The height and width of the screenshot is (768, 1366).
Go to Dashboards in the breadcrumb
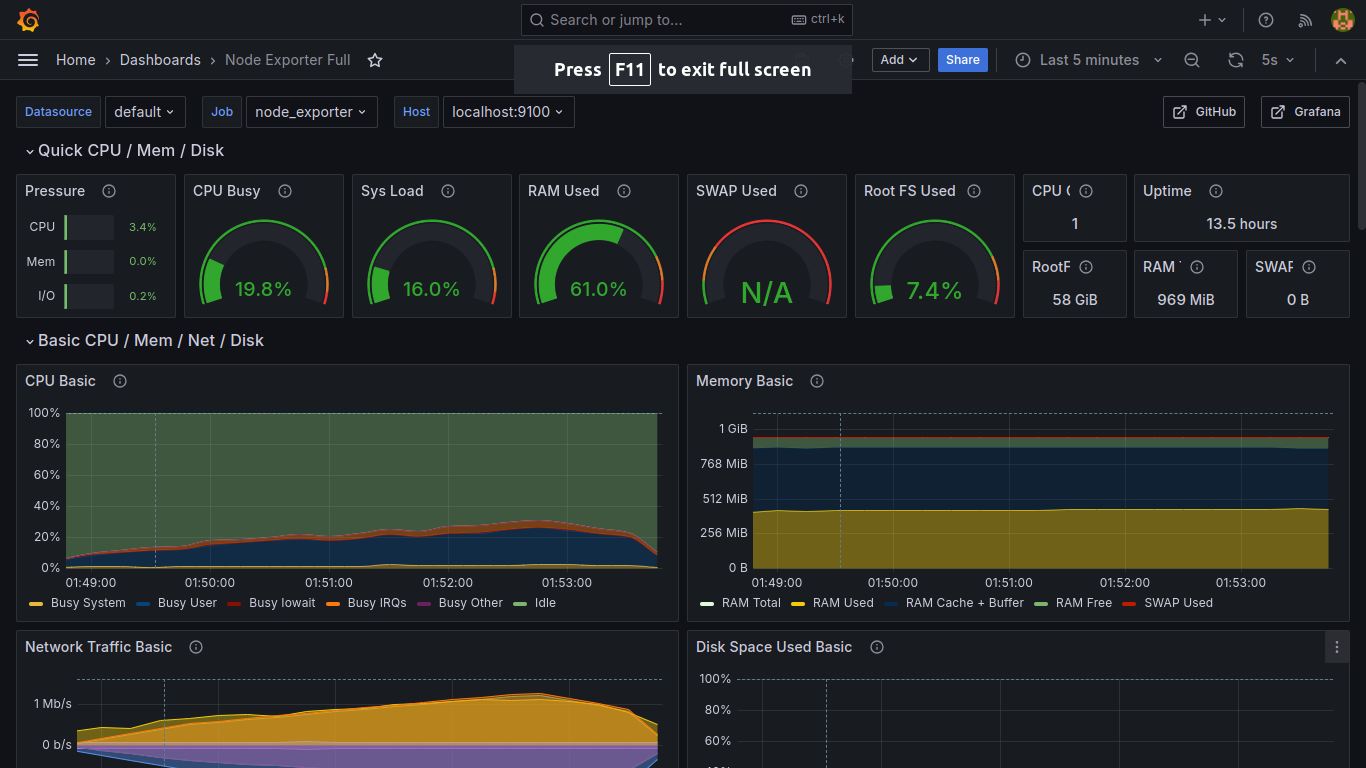pos(160,60)
